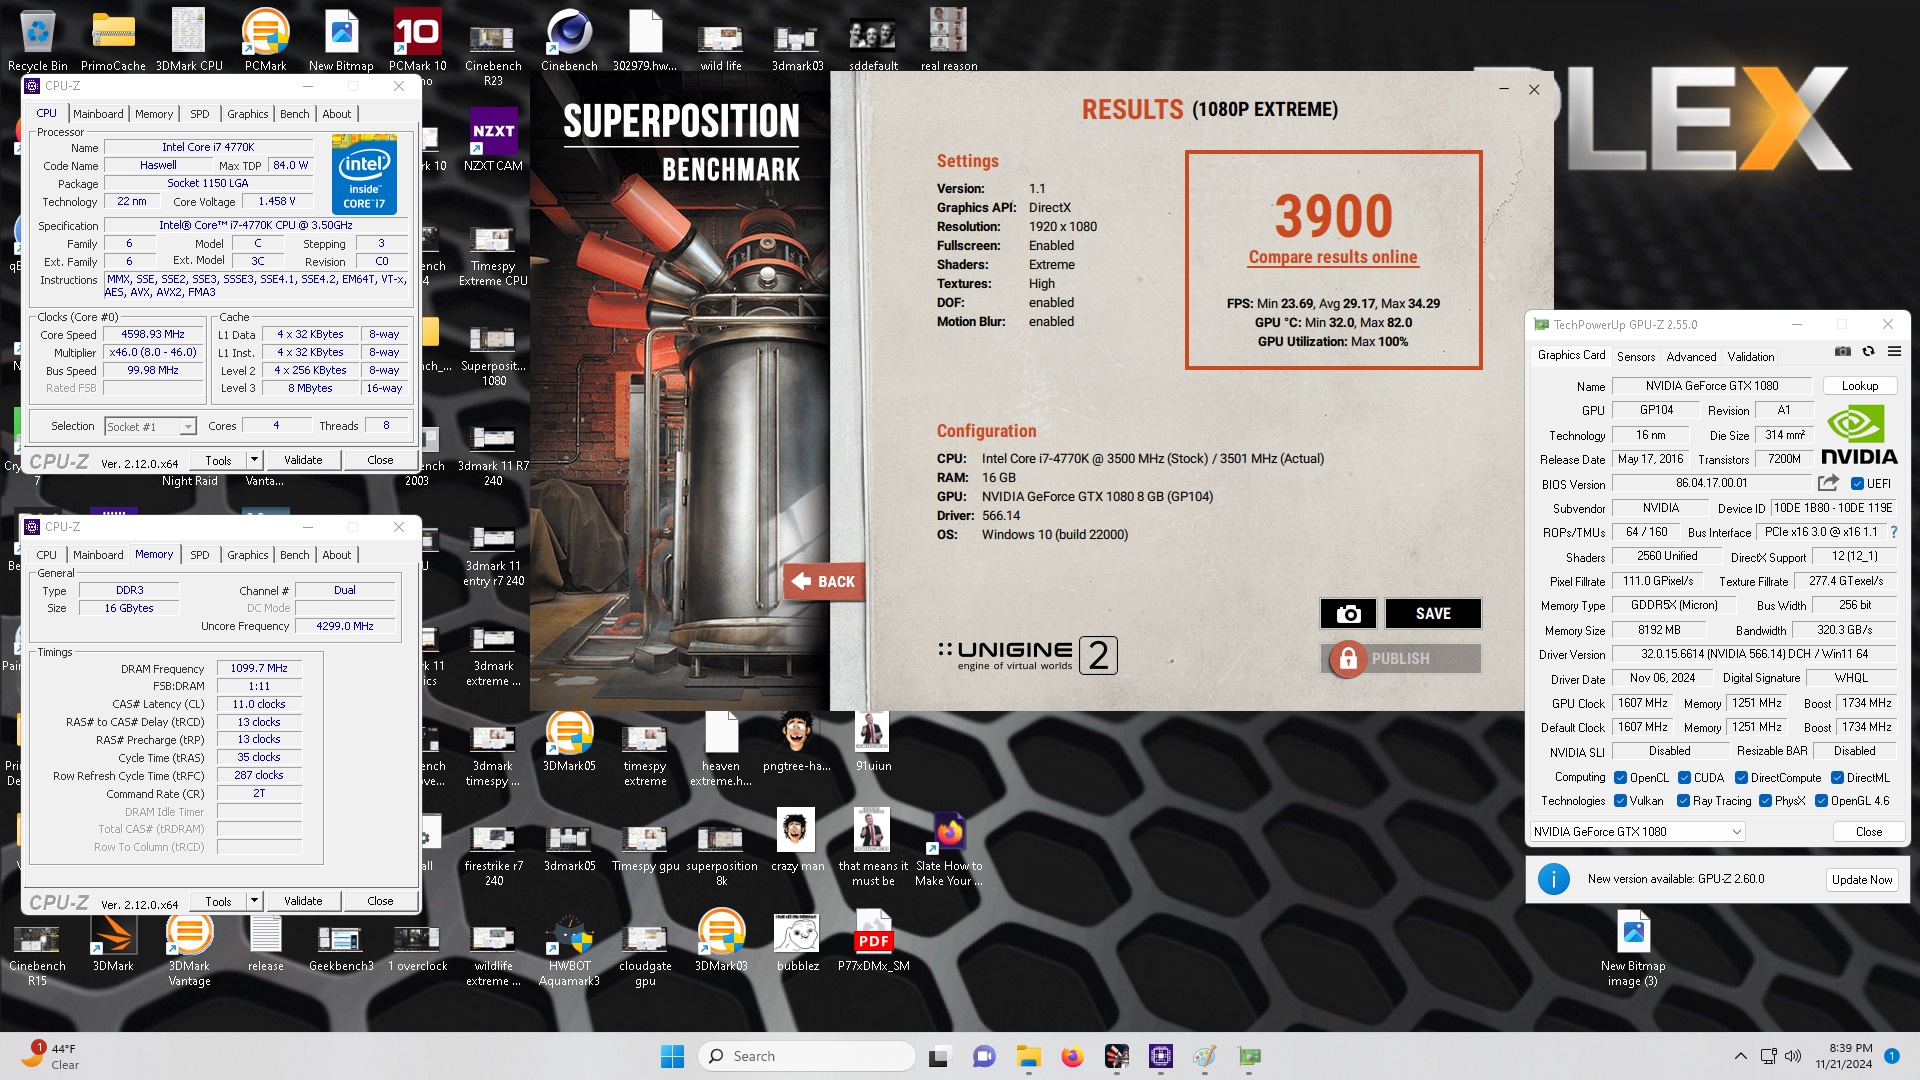Open File Explorer from the taskbar
1920x1080 pixels.
[x=1028, y=1056]
